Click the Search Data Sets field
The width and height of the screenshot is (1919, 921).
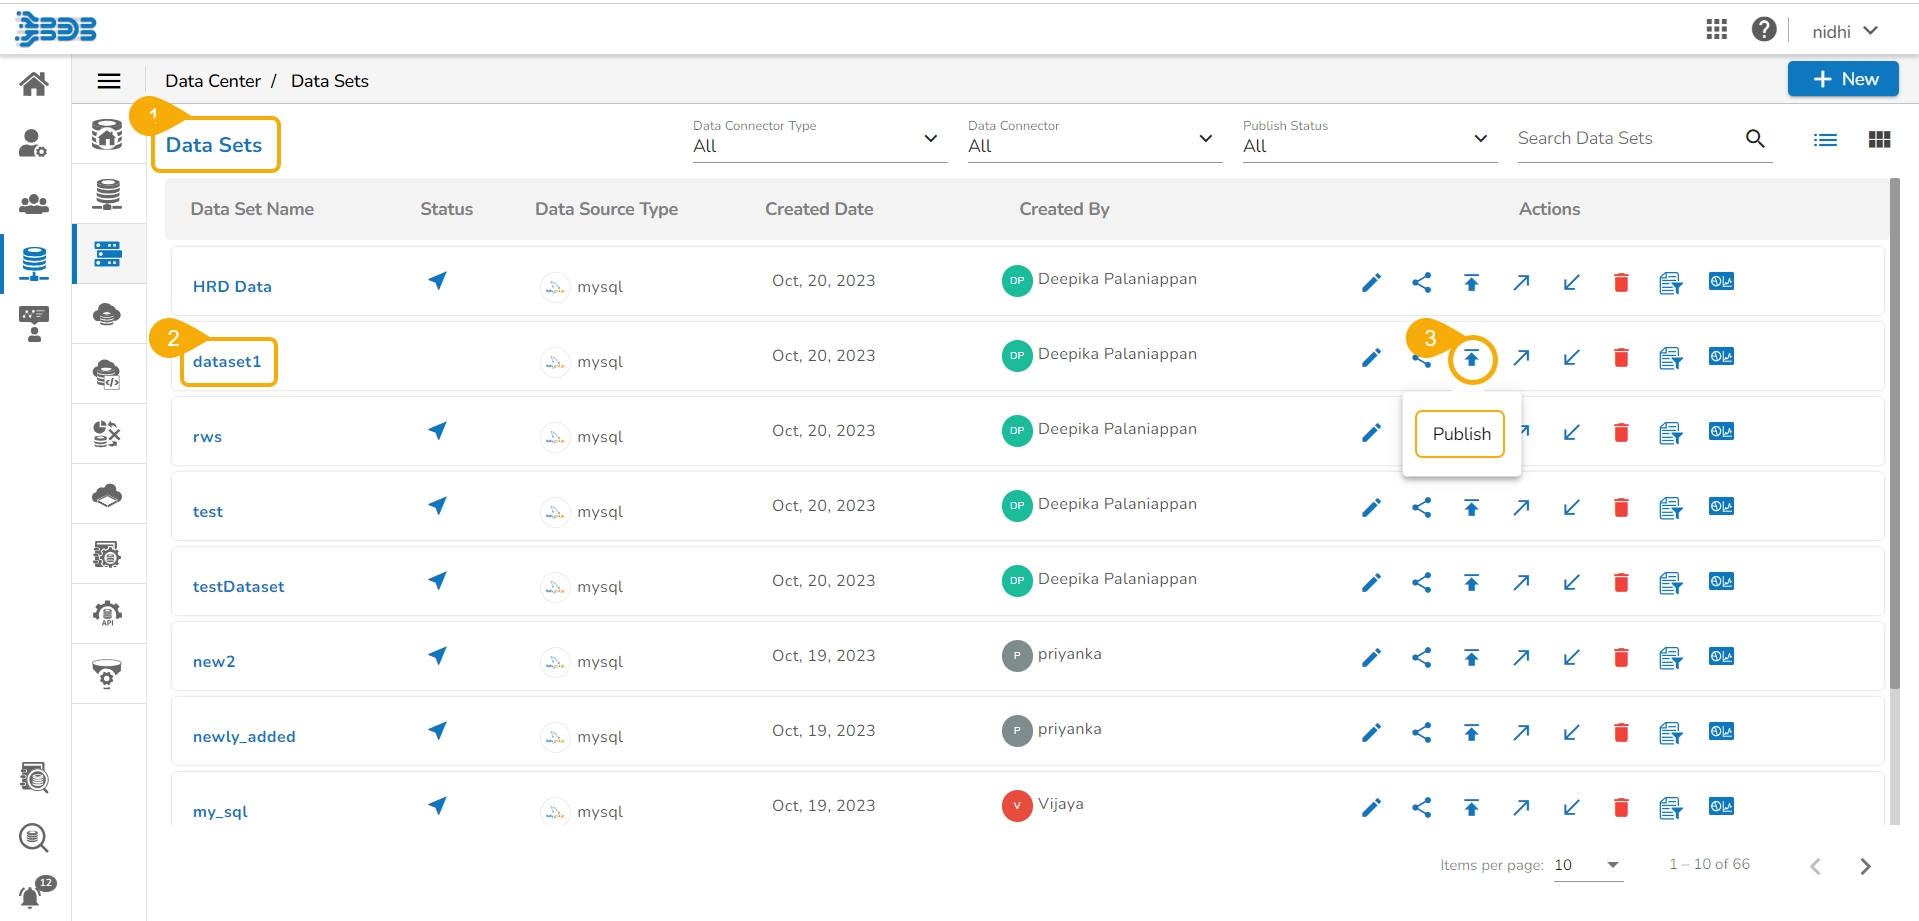[1626, 139]
